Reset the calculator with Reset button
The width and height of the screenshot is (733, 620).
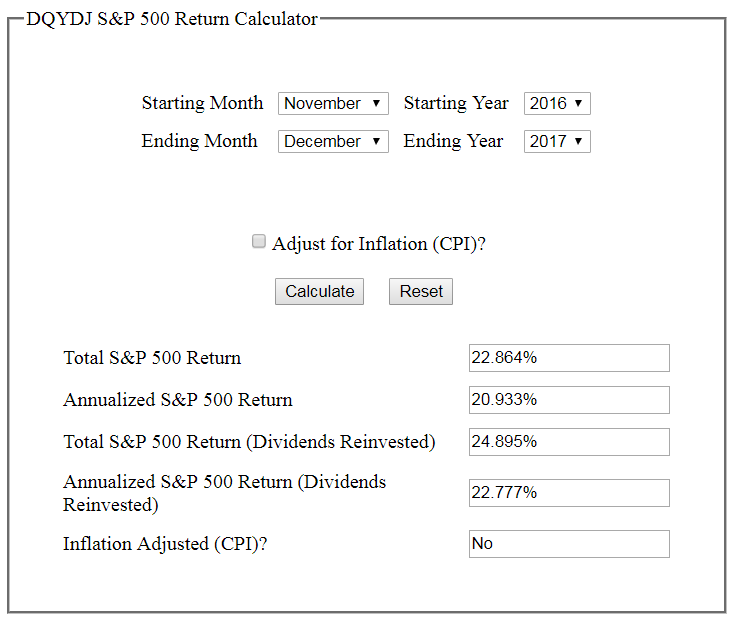click(x=421, y=291)
